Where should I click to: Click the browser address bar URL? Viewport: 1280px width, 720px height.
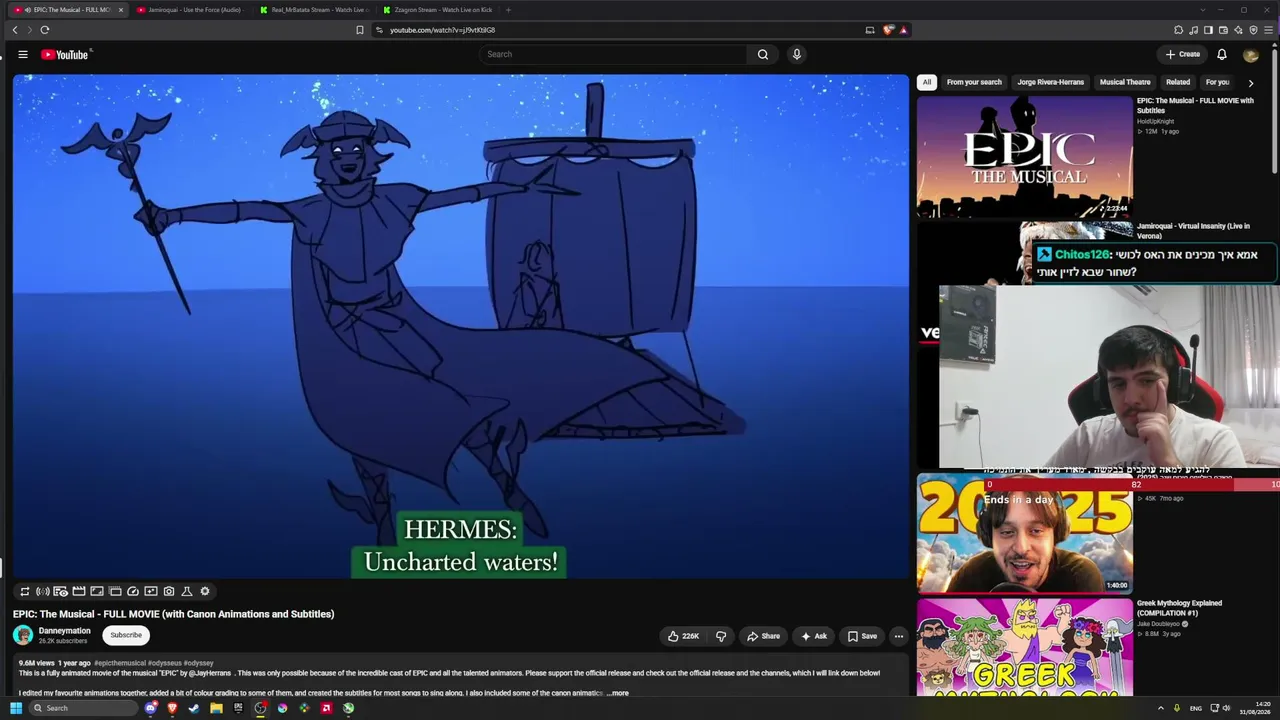442,30
